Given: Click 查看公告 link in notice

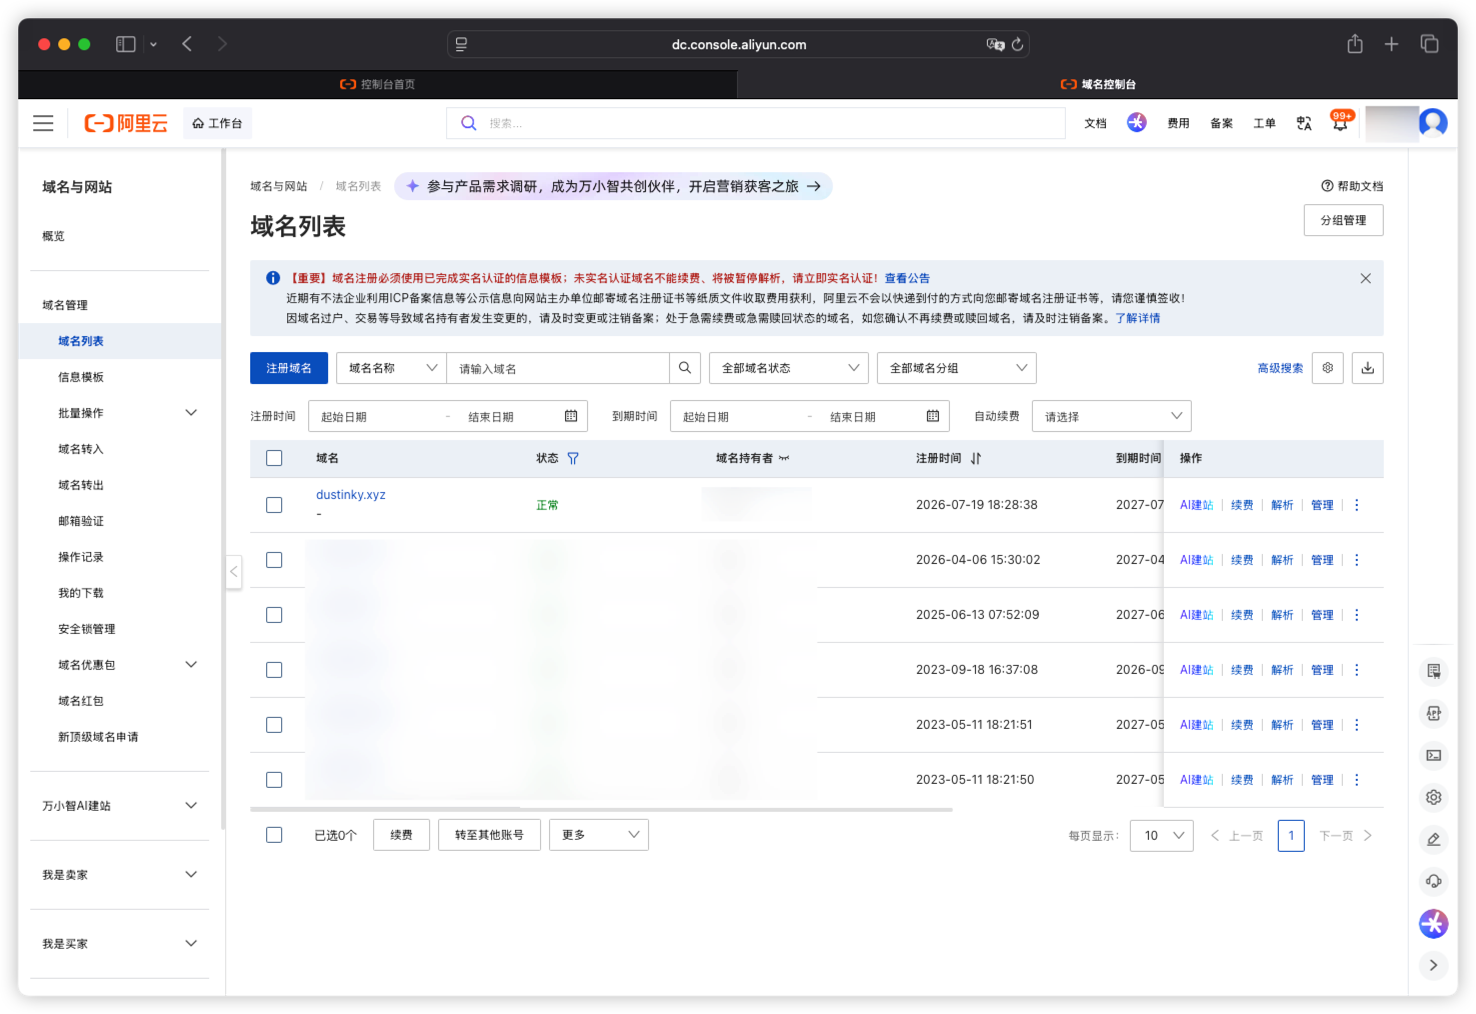Looking at the screenshot, I should (907, 278).
